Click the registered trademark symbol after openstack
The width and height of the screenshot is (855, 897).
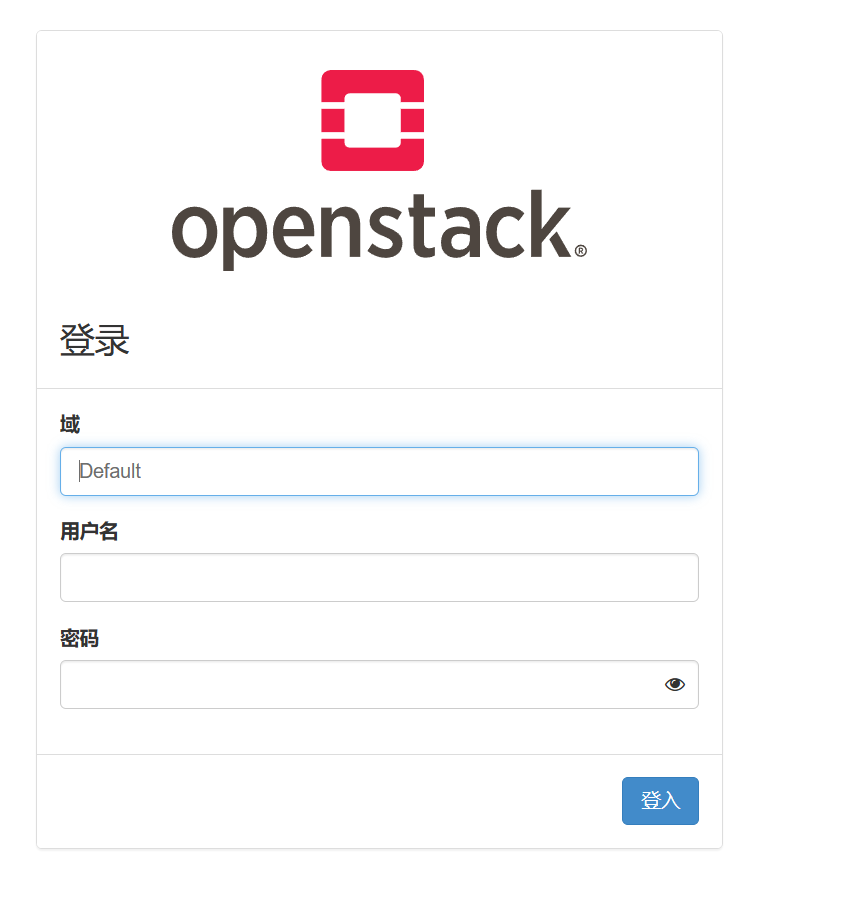coord(580,251)
